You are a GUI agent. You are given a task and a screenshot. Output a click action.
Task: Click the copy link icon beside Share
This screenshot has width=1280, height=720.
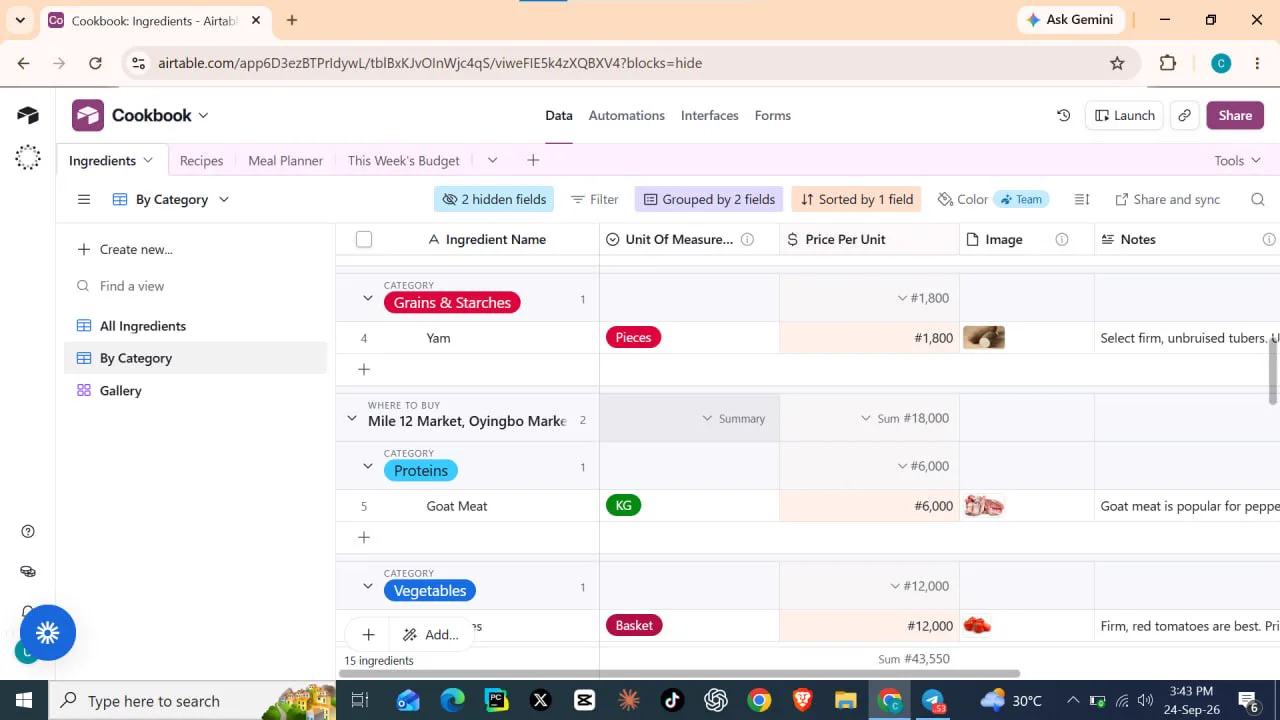tap(1184, 116)
